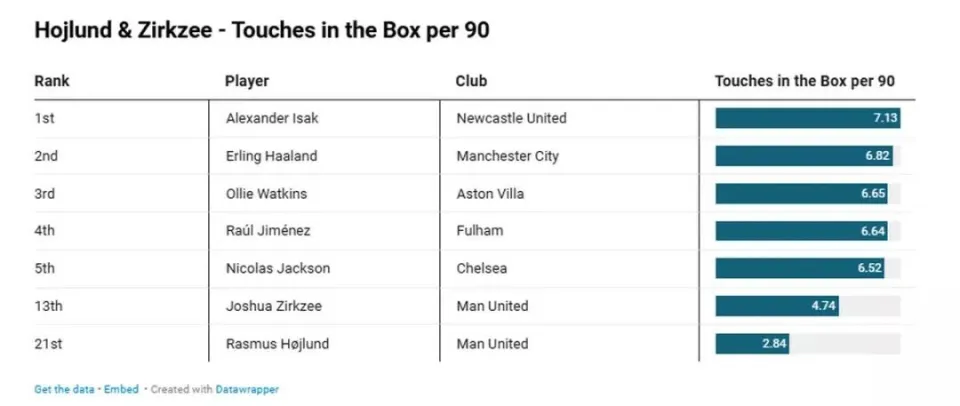Select the Player column header

coord(247,81)
